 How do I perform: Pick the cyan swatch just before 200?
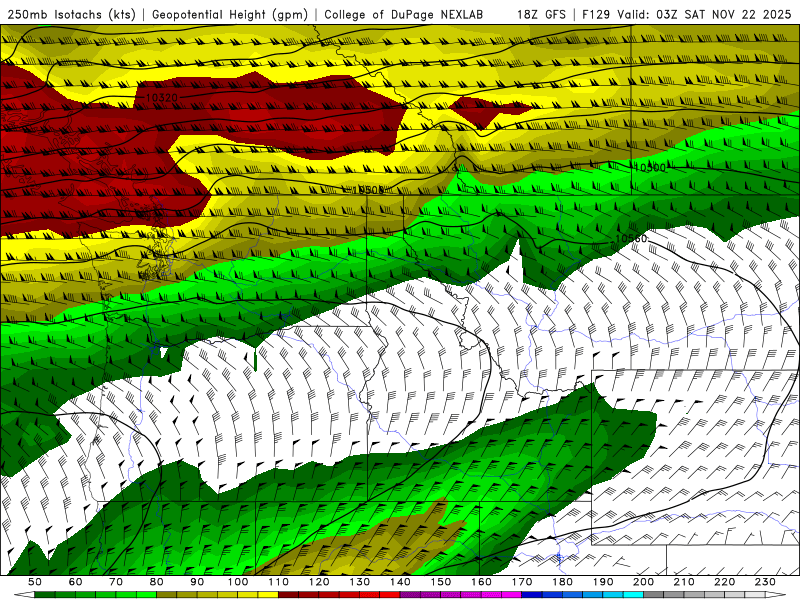pyautogui.click(x=633, y=595)
